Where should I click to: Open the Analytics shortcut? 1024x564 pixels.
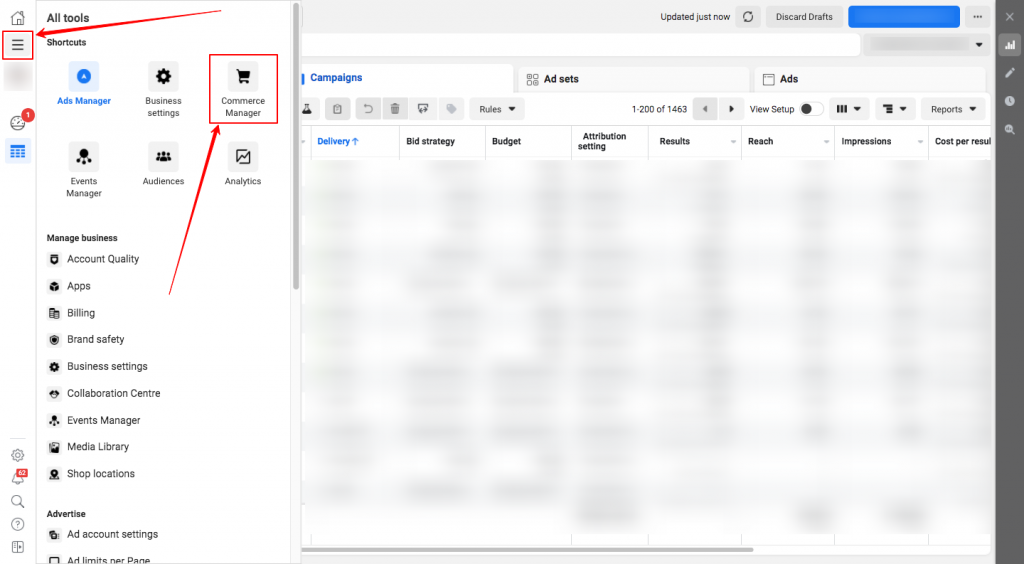point(242,156)
